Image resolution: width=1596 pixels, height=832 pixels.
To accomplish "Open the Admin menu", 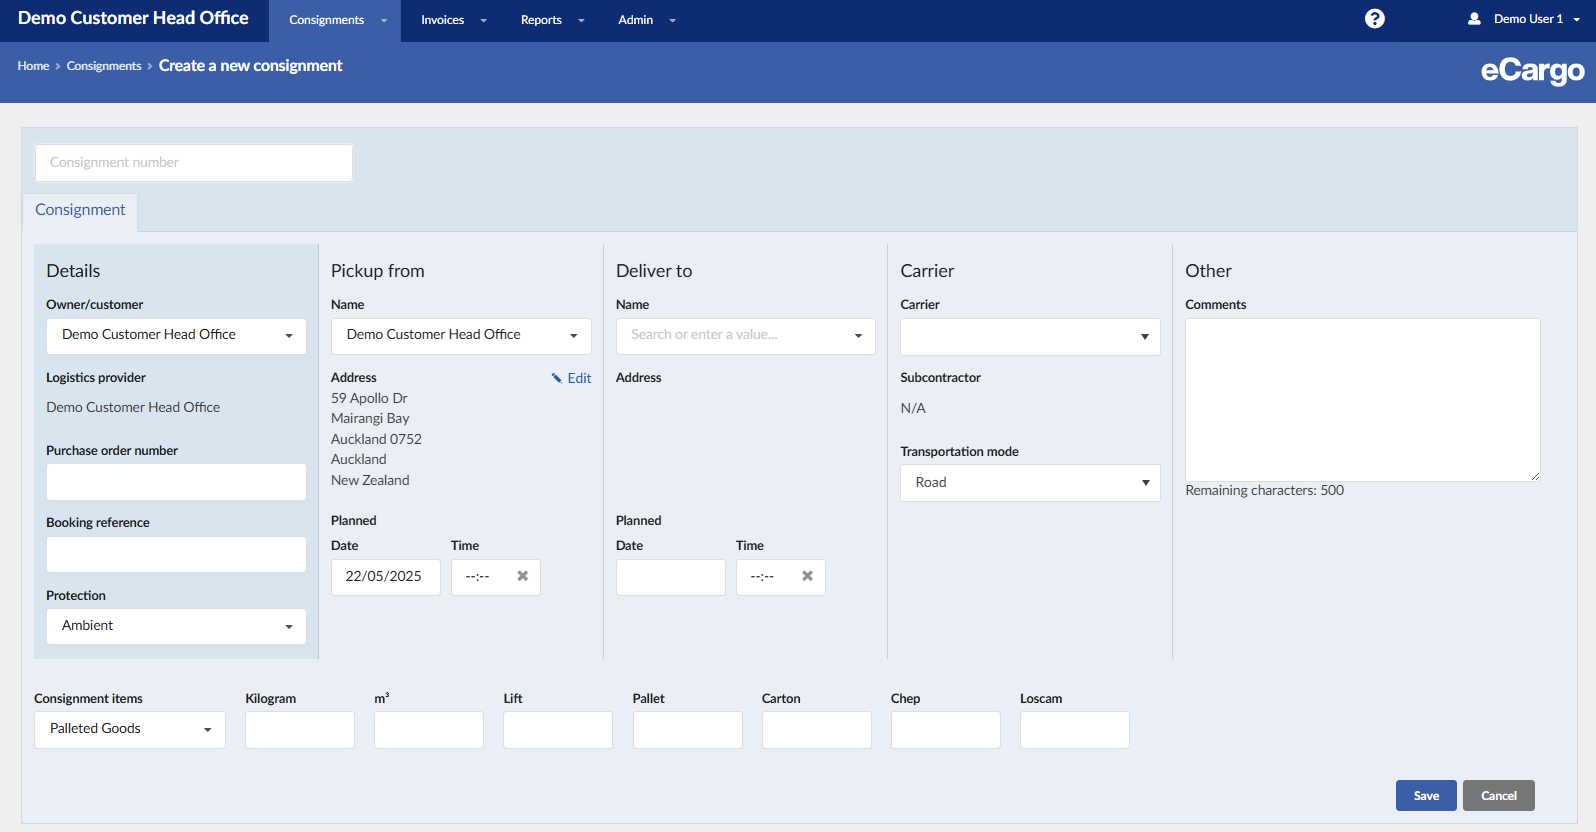I will click(x=646, y=20).
